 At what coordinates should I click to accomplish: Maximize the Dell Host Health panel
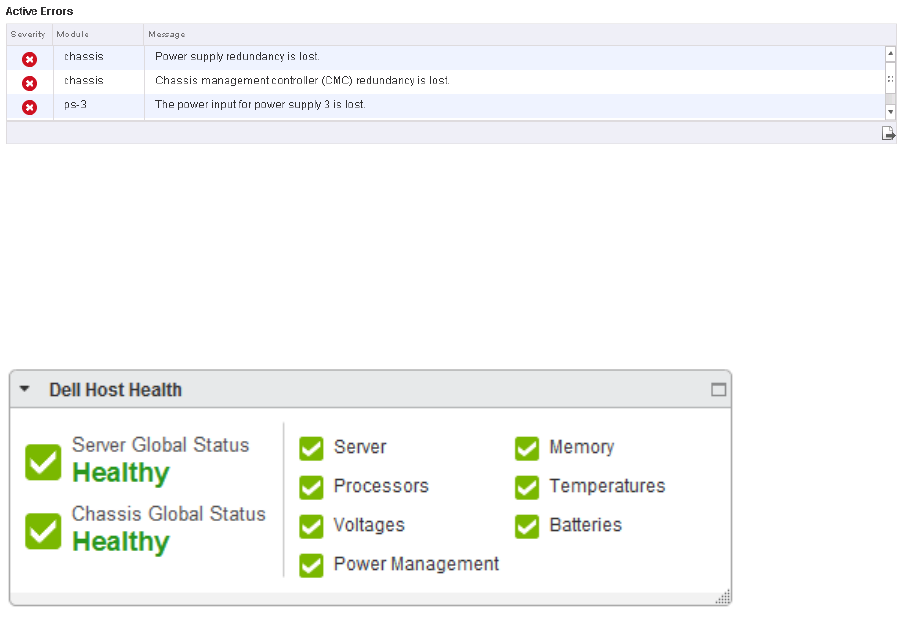tap(718, 390)
